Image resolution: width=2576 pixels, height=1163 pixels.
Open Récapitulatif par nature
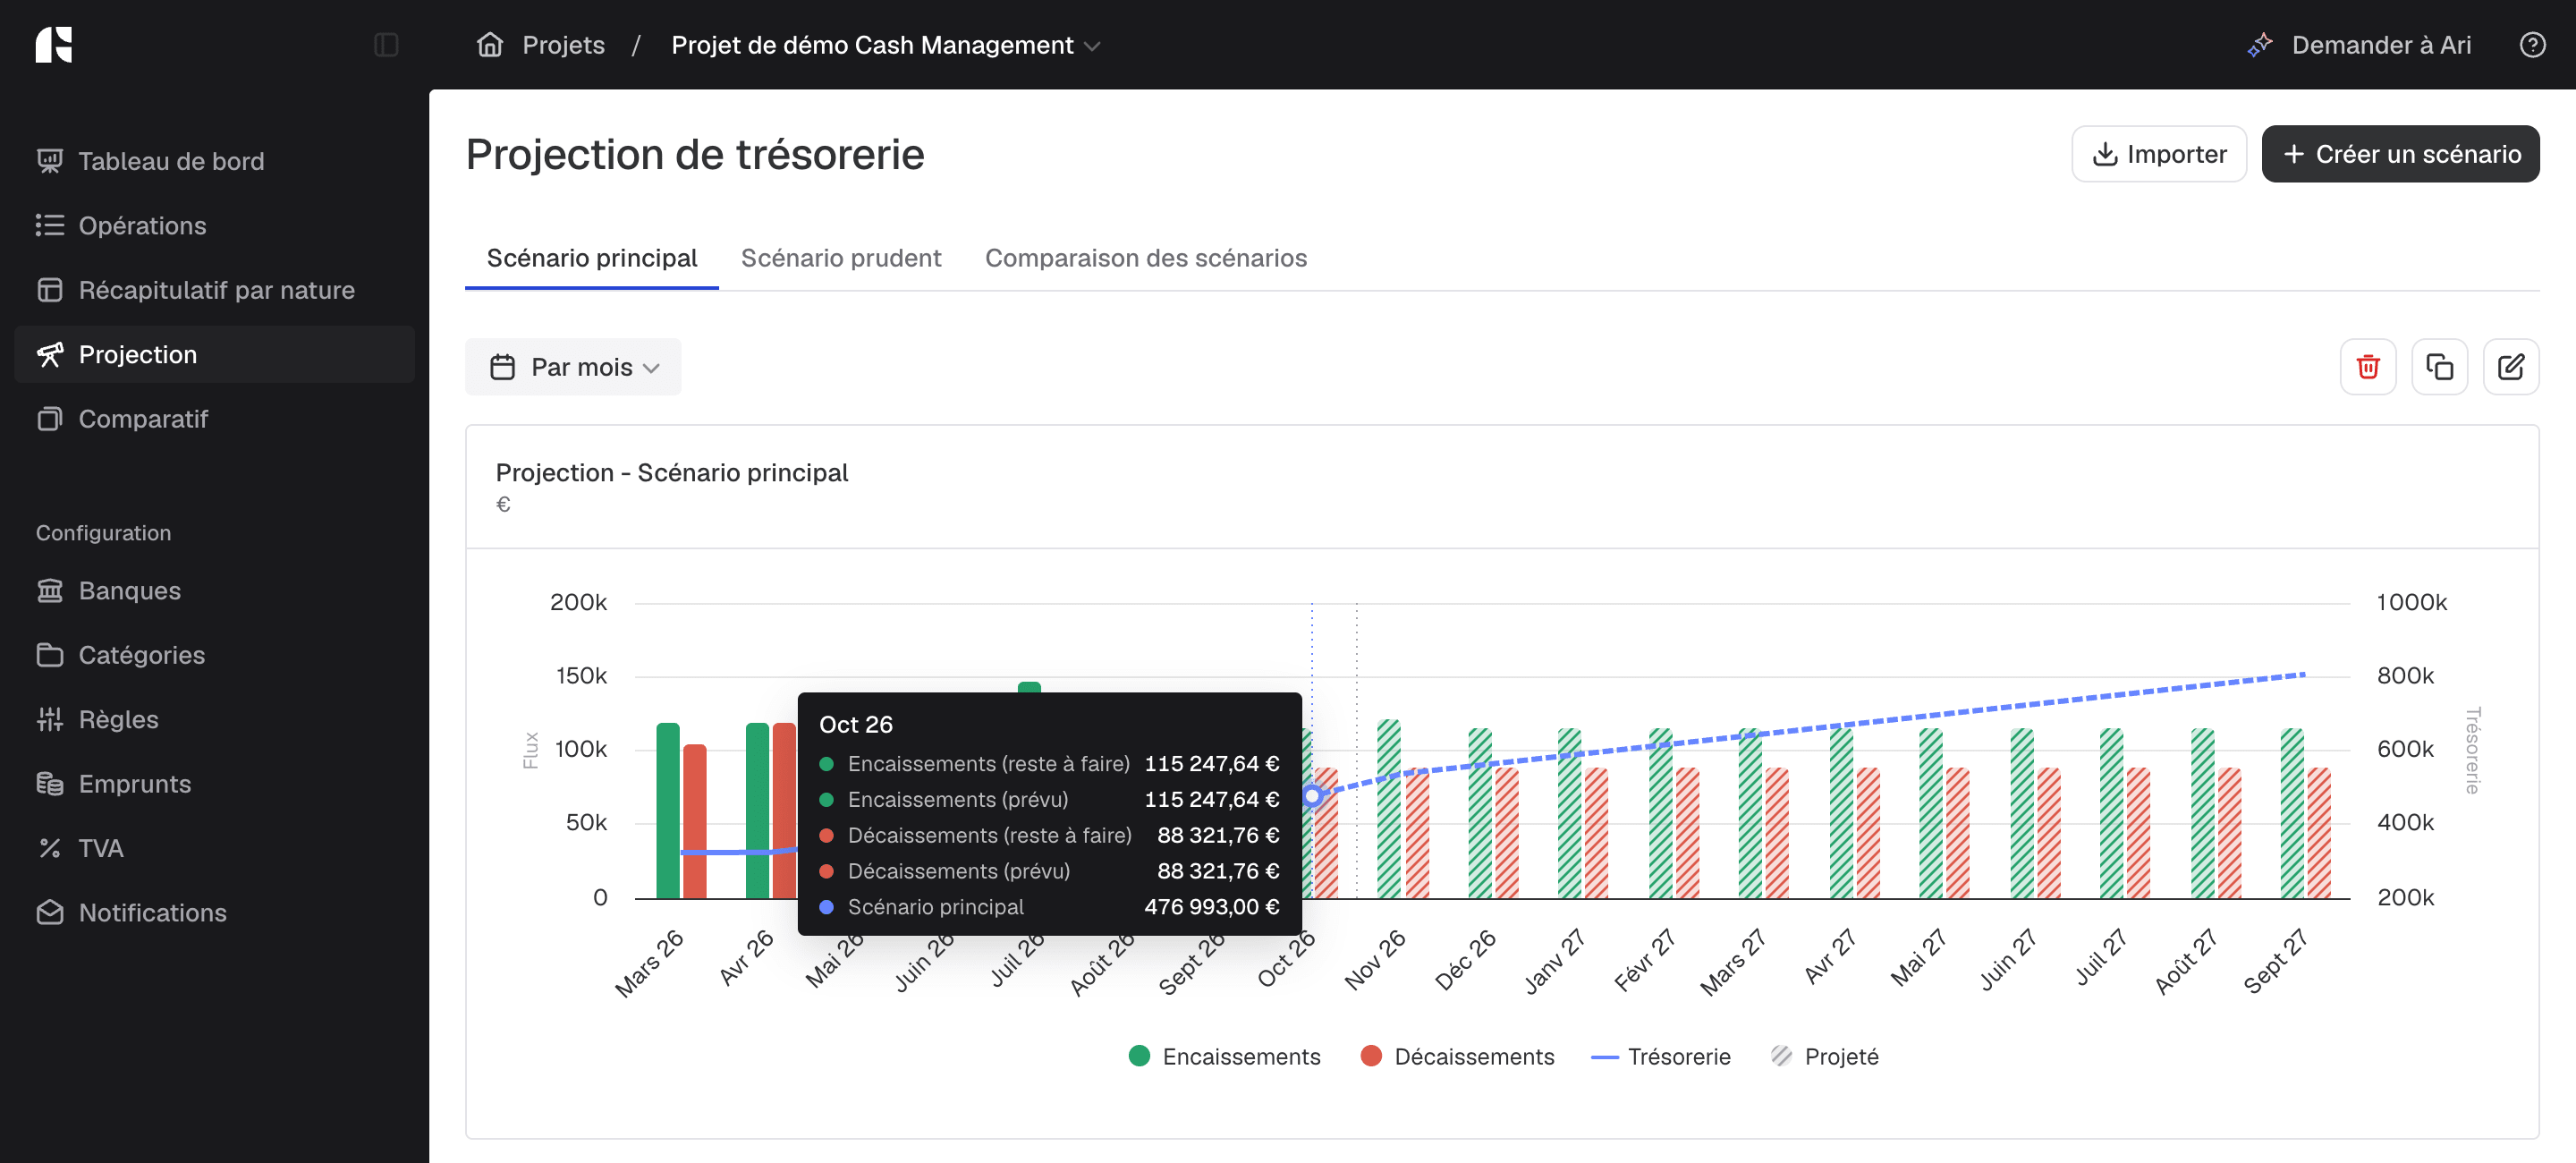[214, 290]
